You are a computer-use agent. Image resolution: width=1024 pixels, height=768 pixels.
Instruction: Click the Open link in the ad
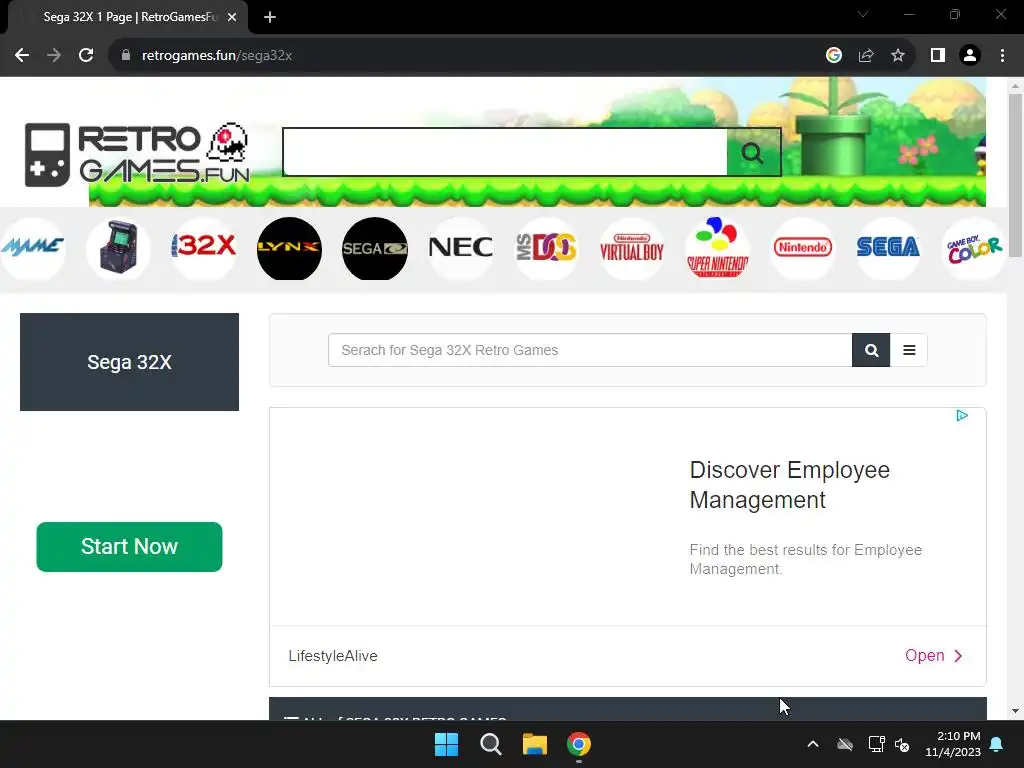[934, 656]
